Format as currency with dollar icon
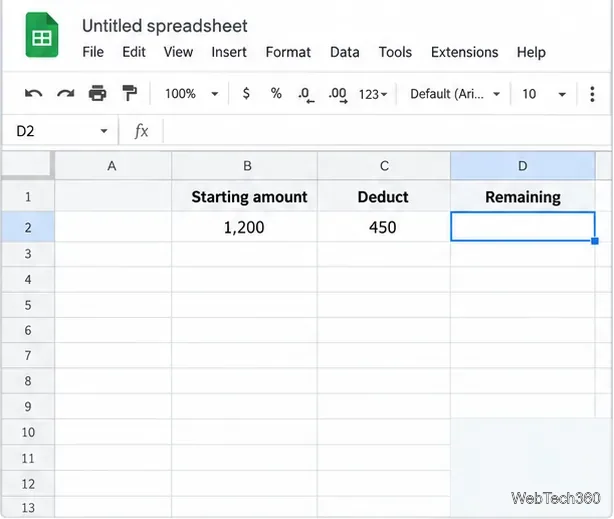This screenshot has width=614, height=519. (246, 94)
